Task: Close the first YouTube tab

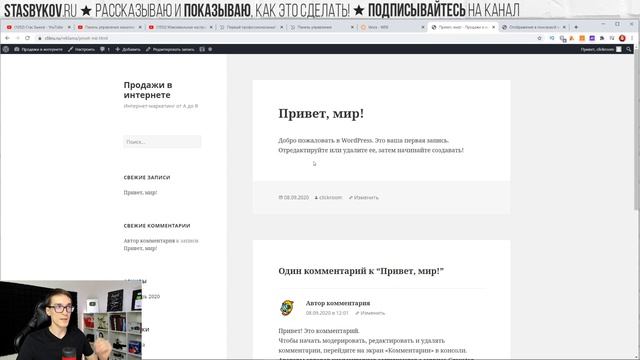Action: click(69, 27)
